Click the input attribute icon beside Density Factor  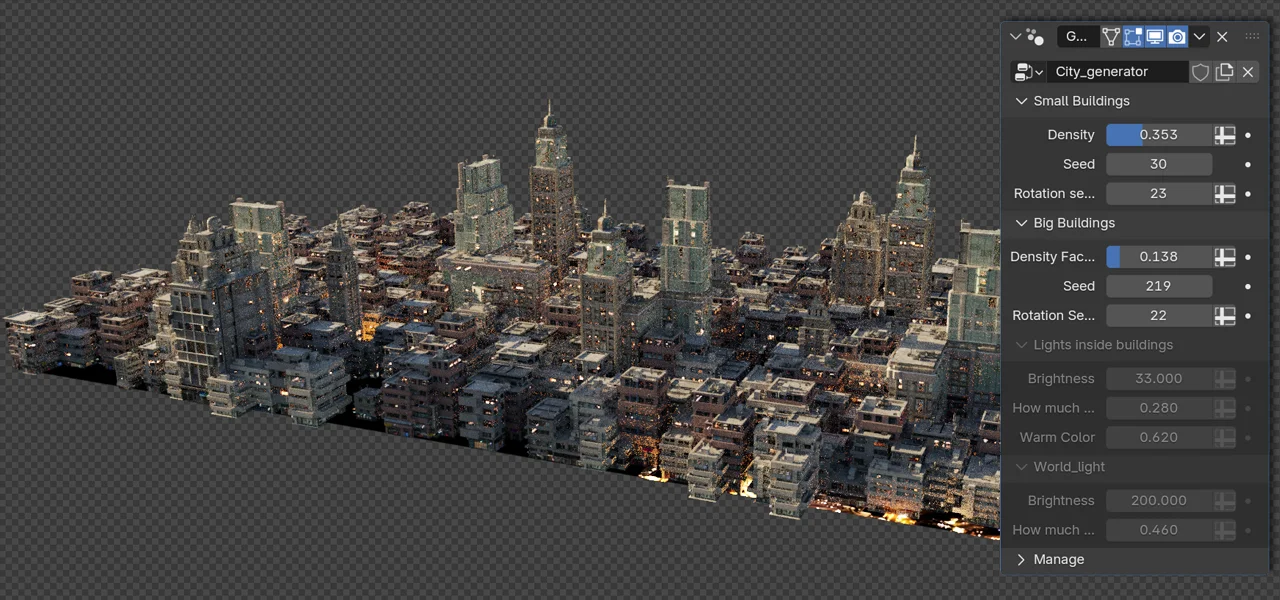[1224, 257]
